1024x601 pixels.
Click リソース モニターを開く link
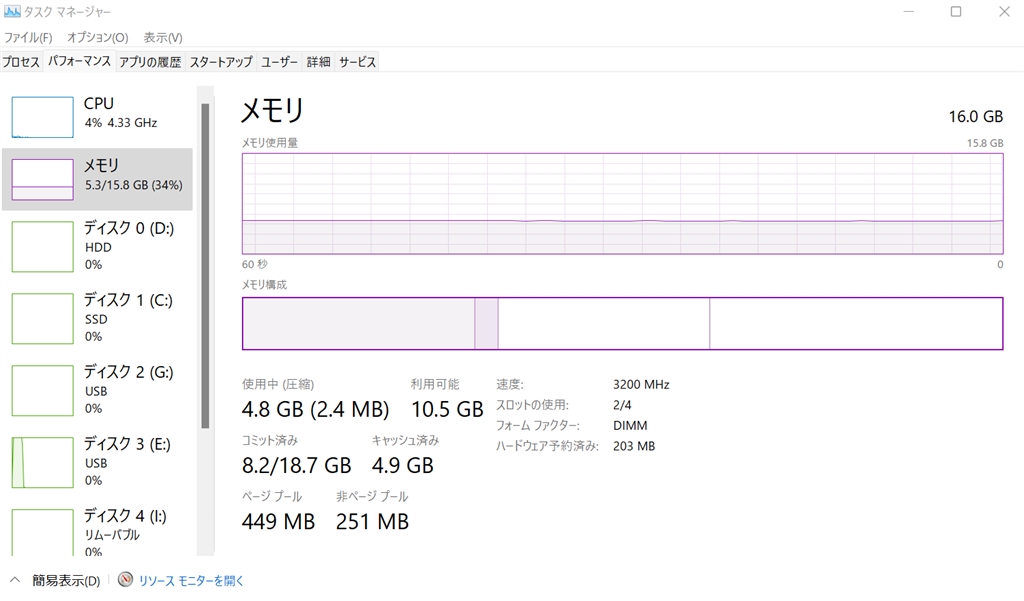coord(191,580)
